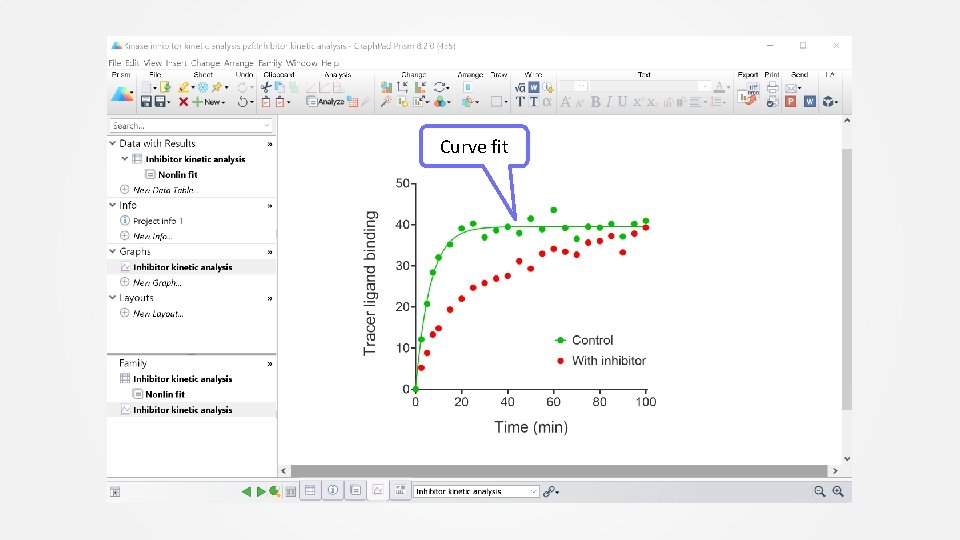The height and width of the screenshot is (540, 960).
Task: Open the File menu
Action: 114,62
